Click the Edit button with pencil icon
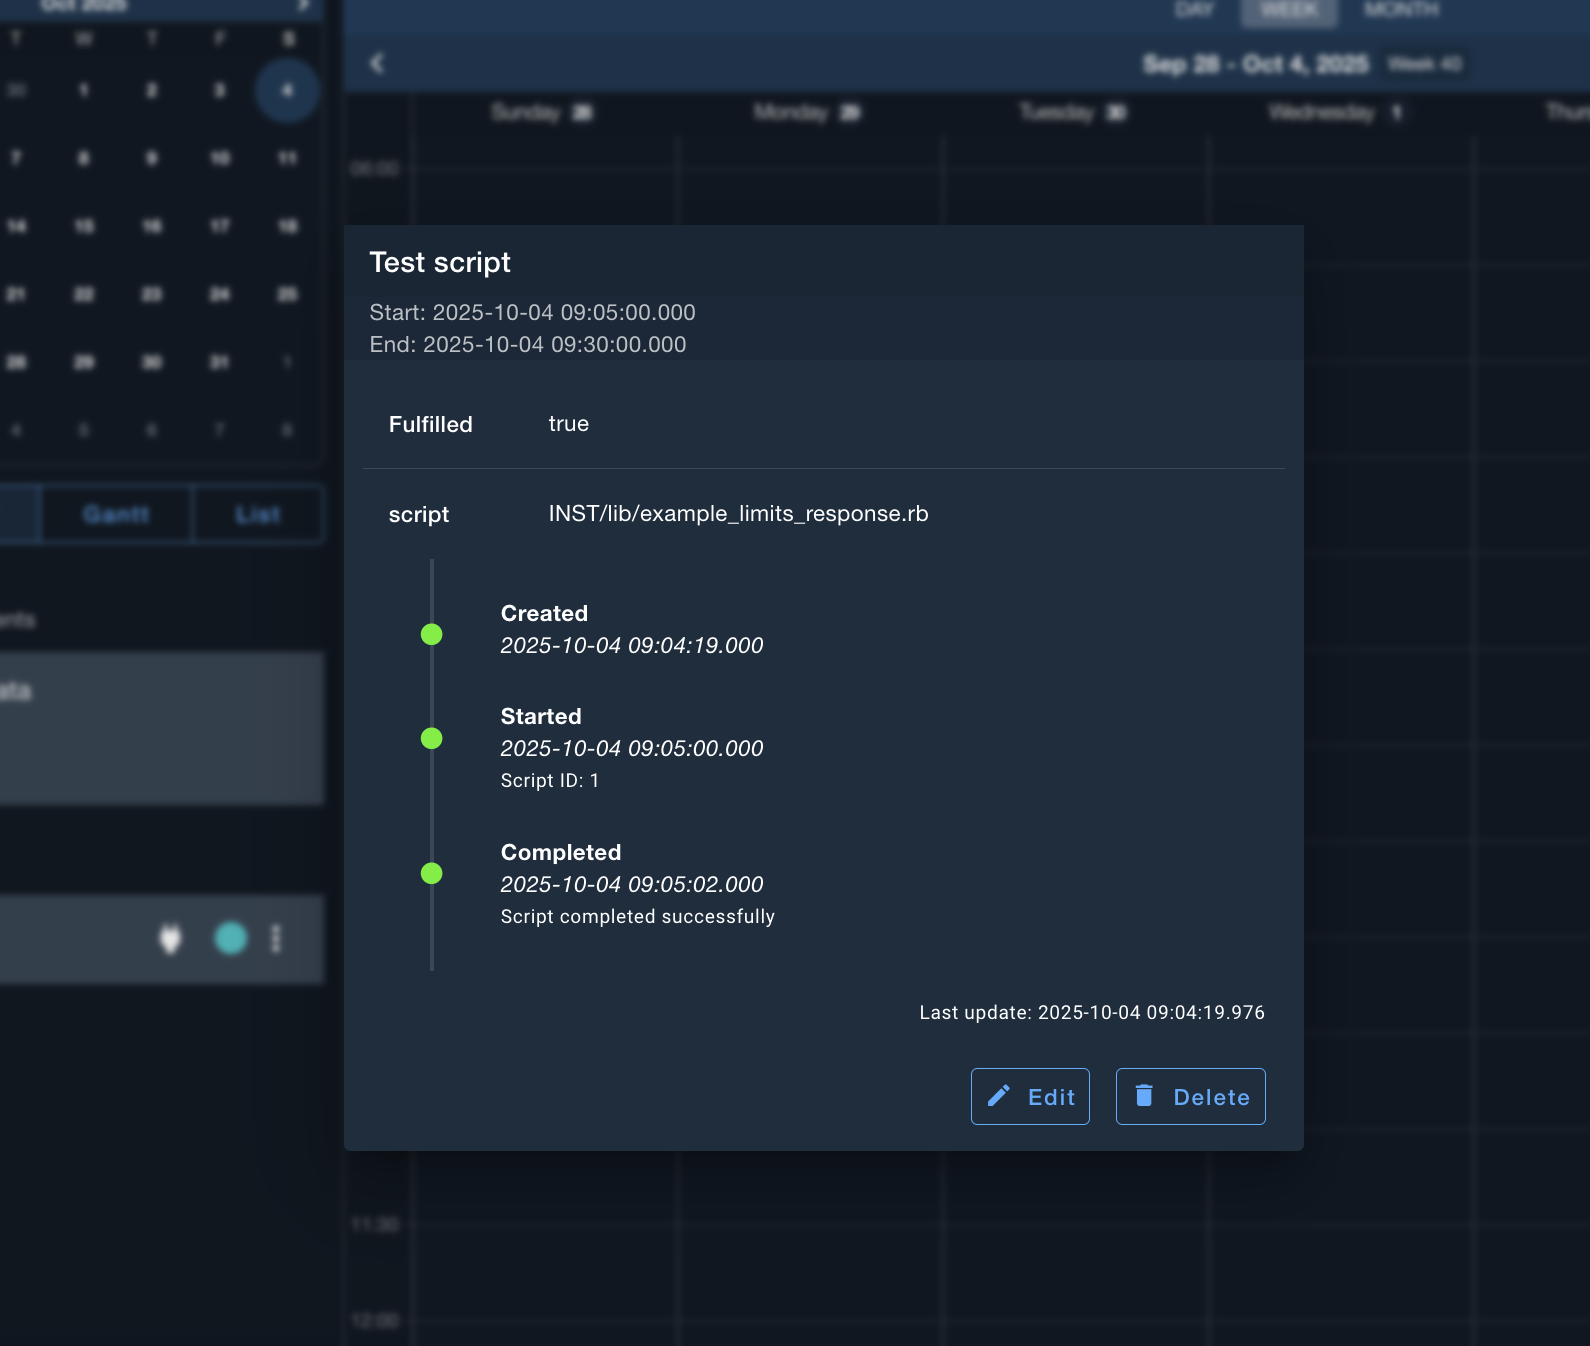Viewport: 1590px width, 1346px height. [1030, 1097]
